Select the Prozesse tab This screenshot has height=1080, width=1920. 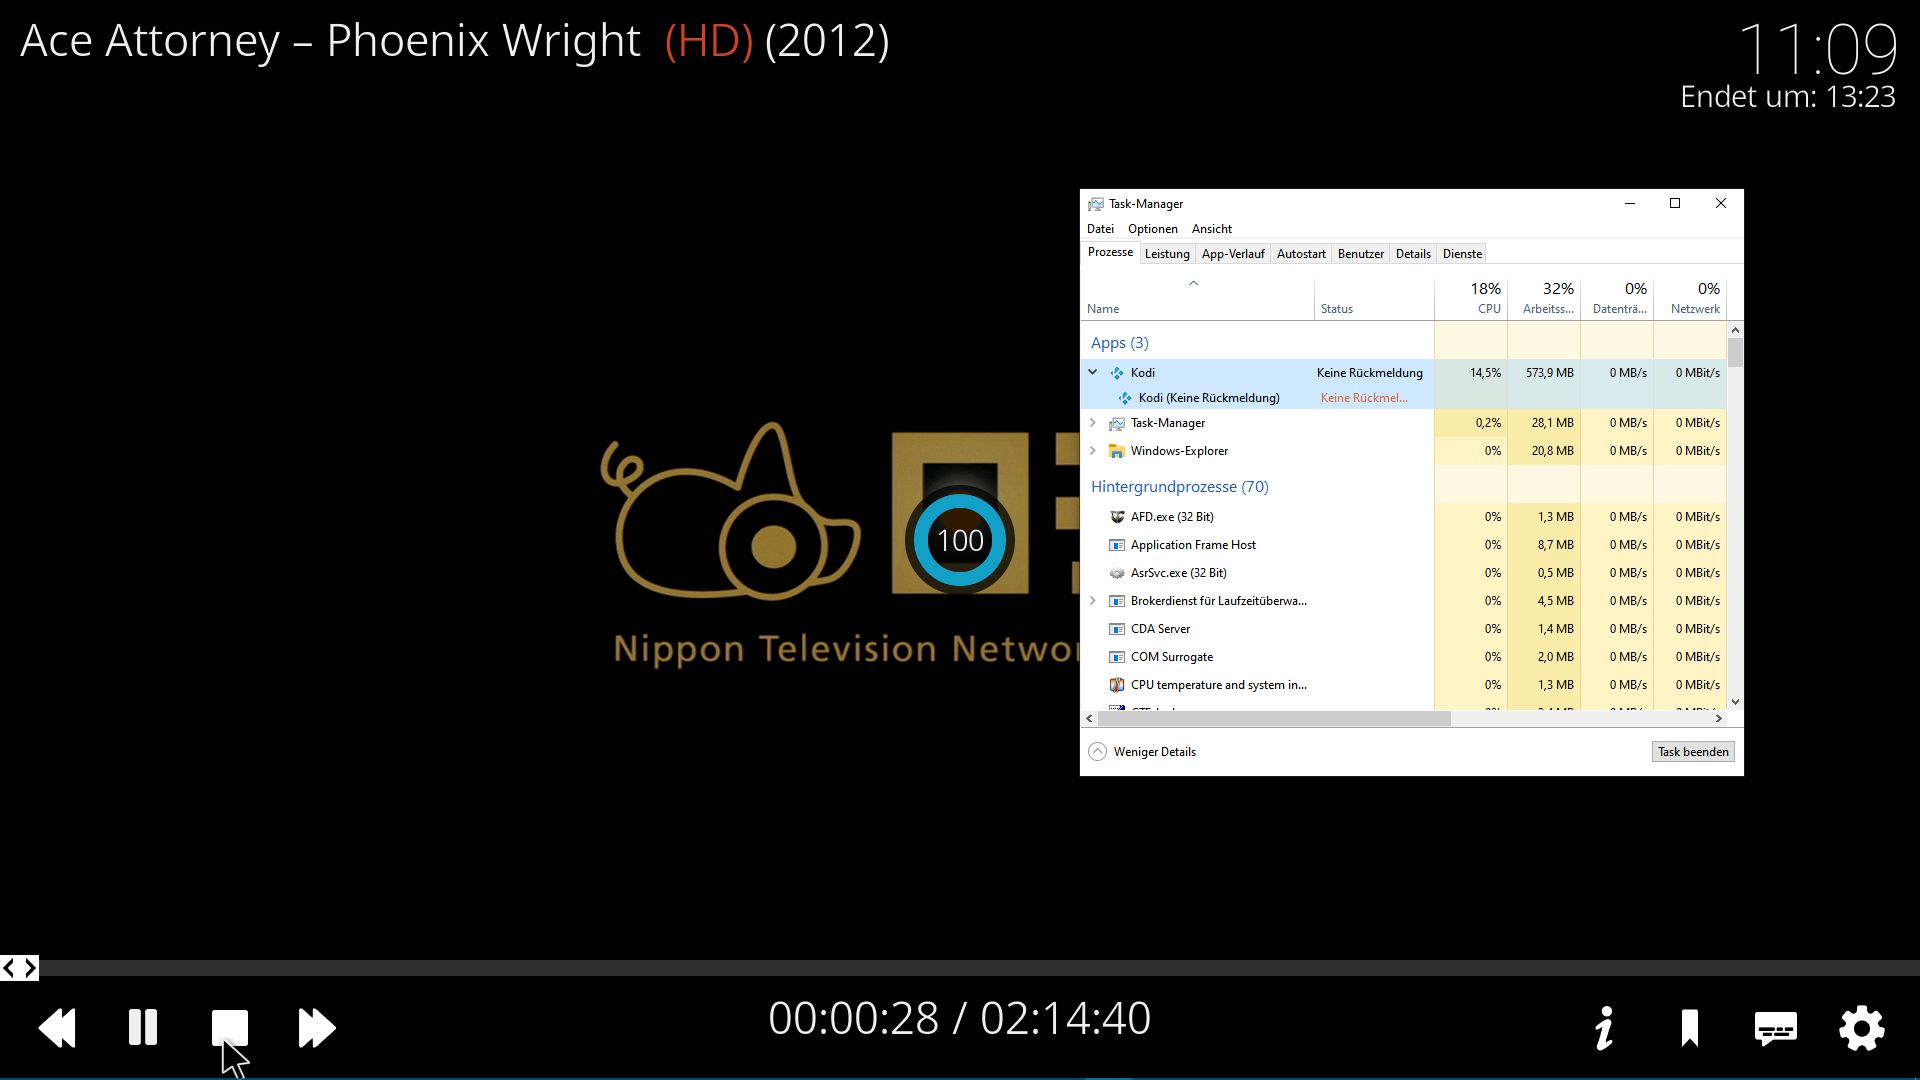[x=1110, y=252]
